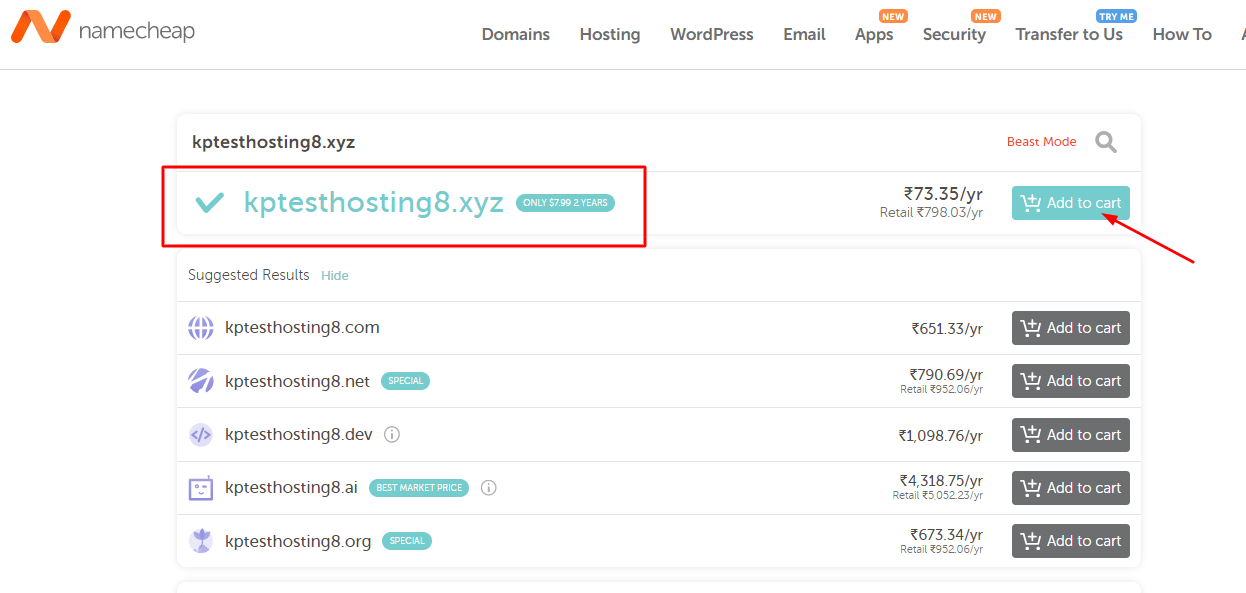Click the robot face icon for .ai domain
The width and height of the screenshot is (1246, 593).
(x=201, y=488)
